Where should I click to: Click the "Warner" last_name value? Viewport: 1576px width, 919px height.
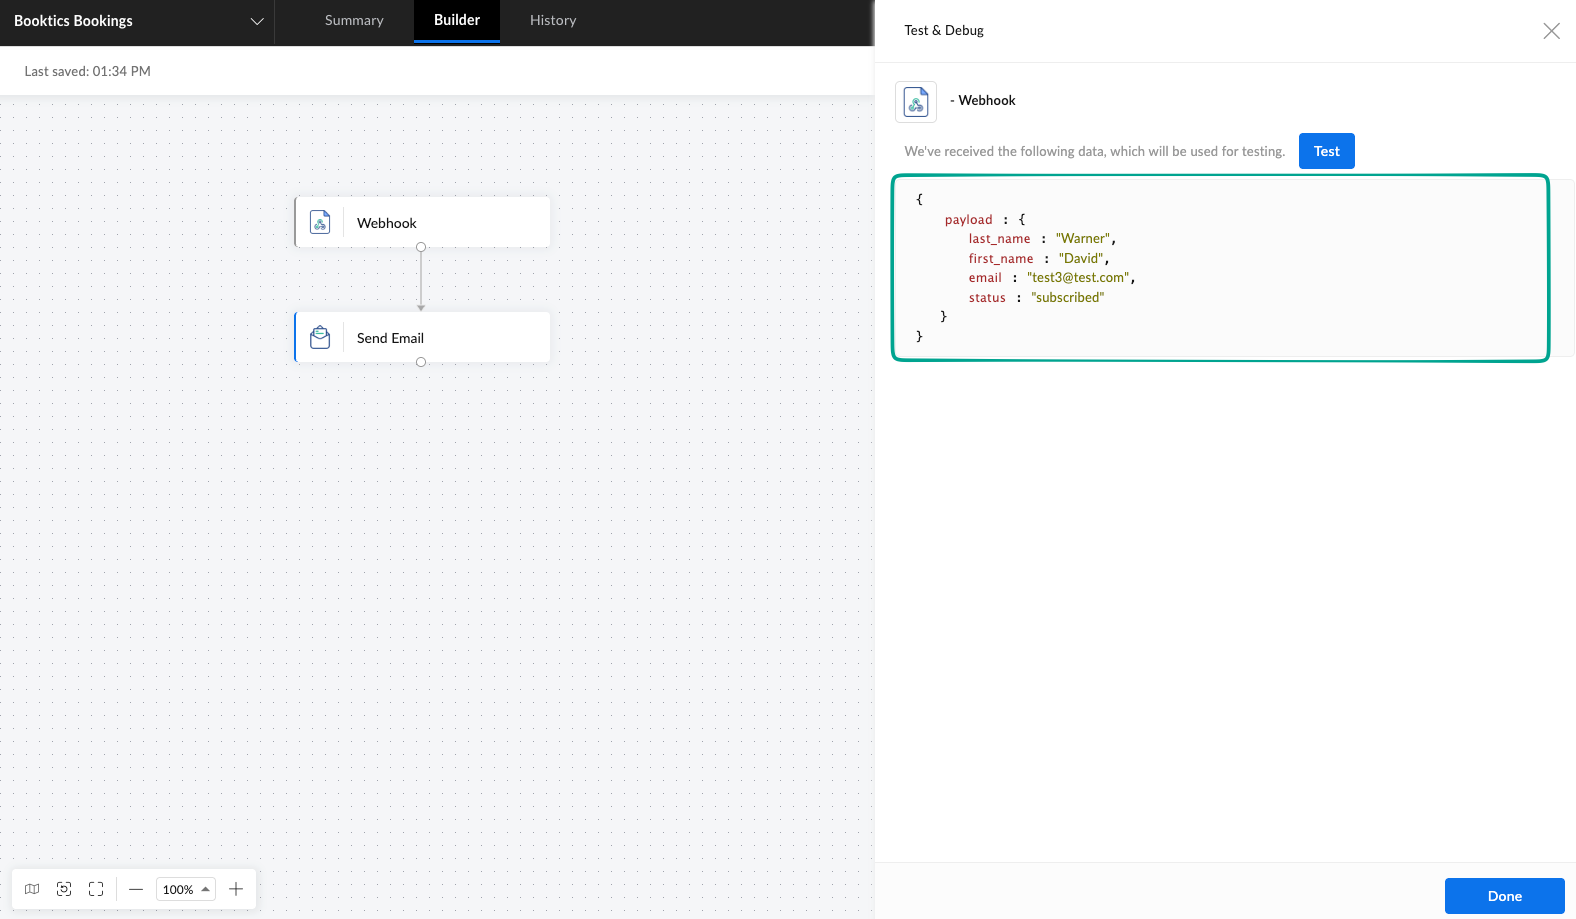click(1083, 239)
